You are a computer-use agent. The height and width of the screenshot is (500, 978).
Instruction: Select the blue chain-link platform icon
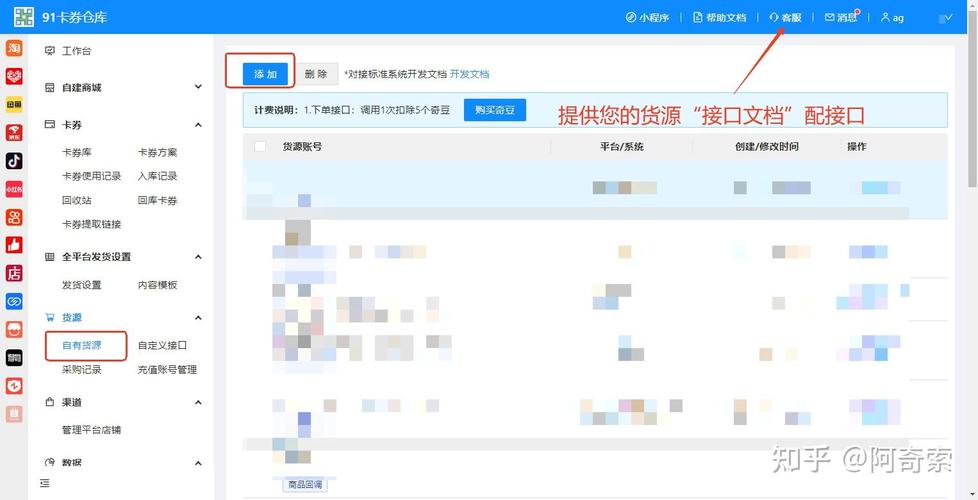click(14, 301)
